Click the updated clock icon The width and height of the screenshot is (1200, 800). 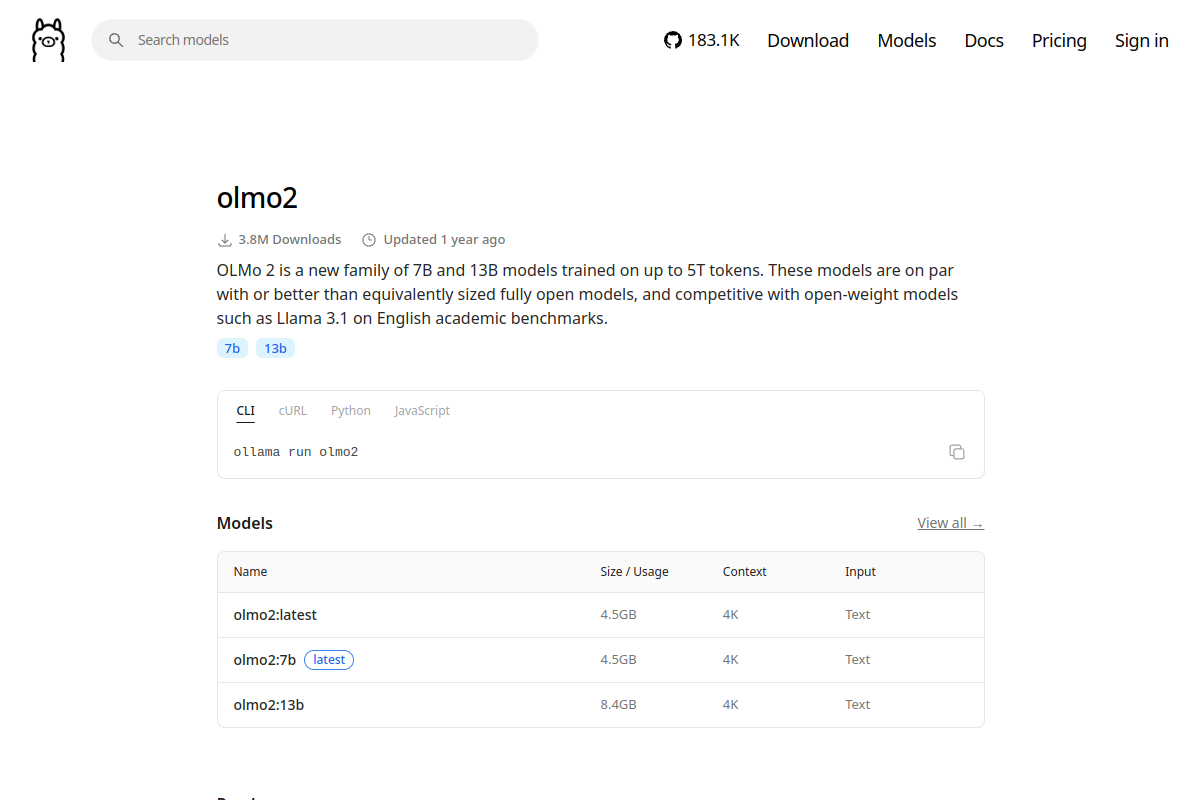click(x=369, y=240)
